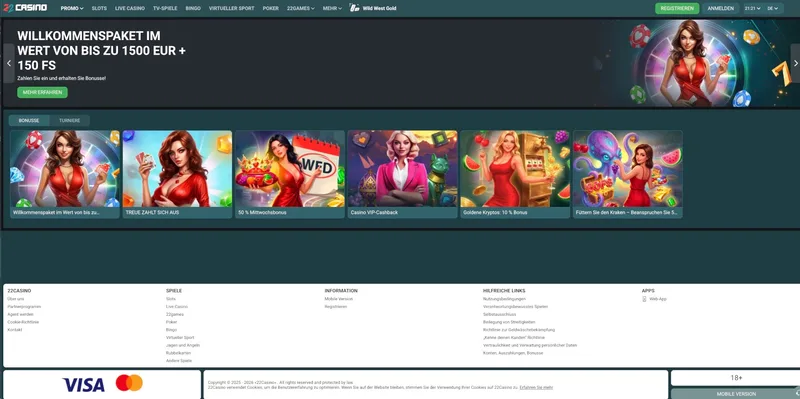
Task: Click the Registrieren button
Action: point(677,8)
